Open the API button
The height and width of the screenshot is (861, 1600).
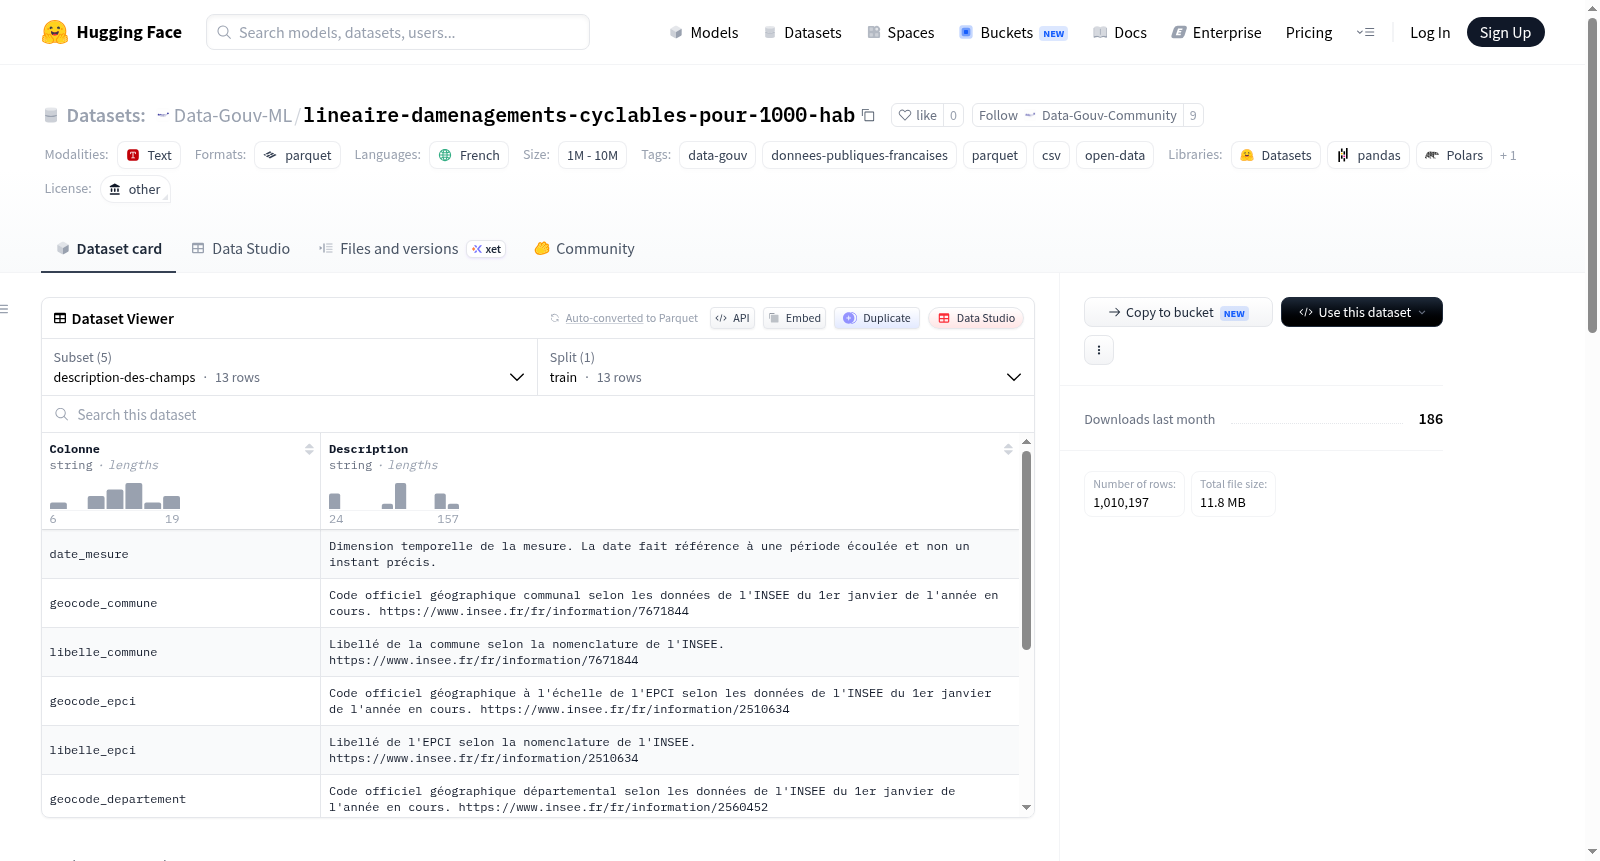(732, 318)
